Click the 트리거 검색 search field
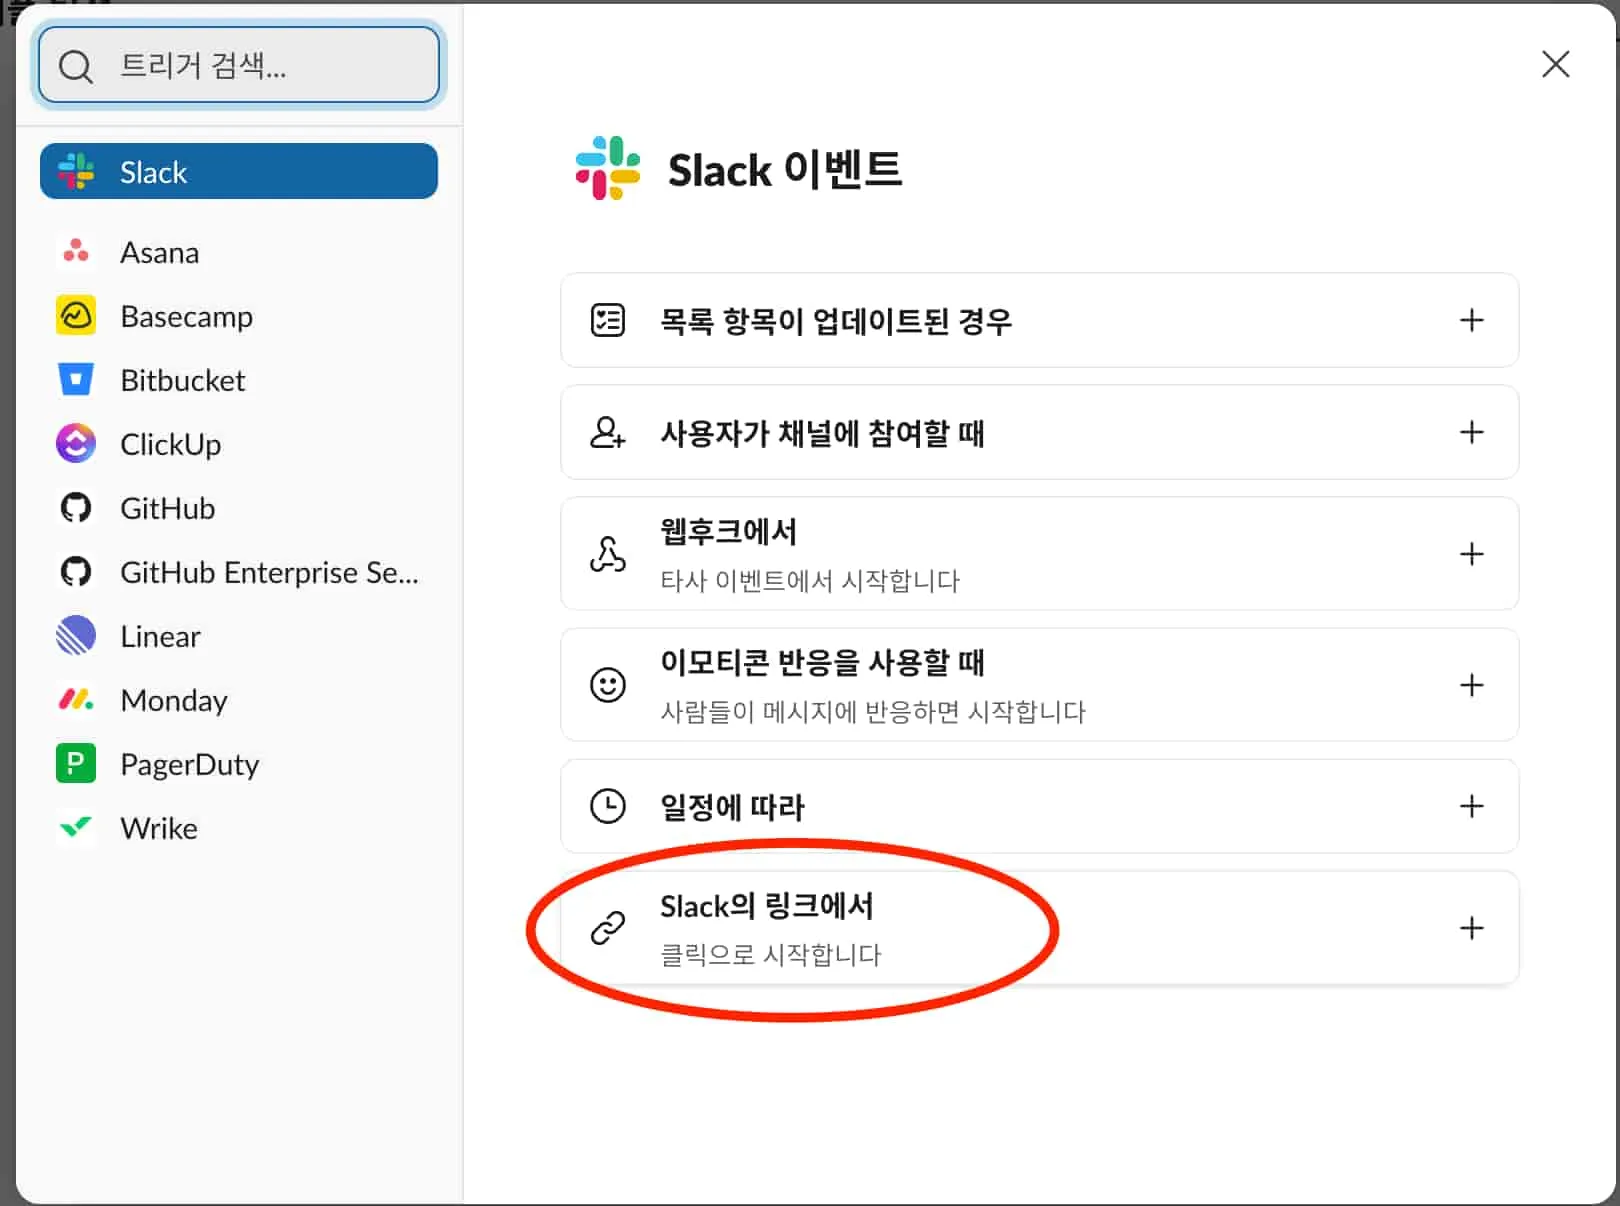Screen dimensions: 1620x1206 pyautogui.click(x=238, y=64)
